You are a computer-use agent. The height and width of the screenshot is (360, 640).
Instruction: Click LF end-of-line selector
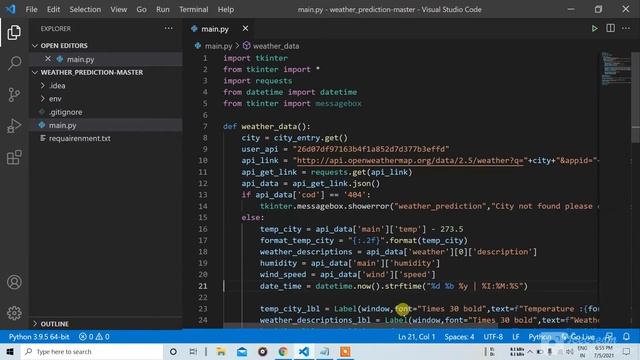pyautogui.click(x=516, y=337)
